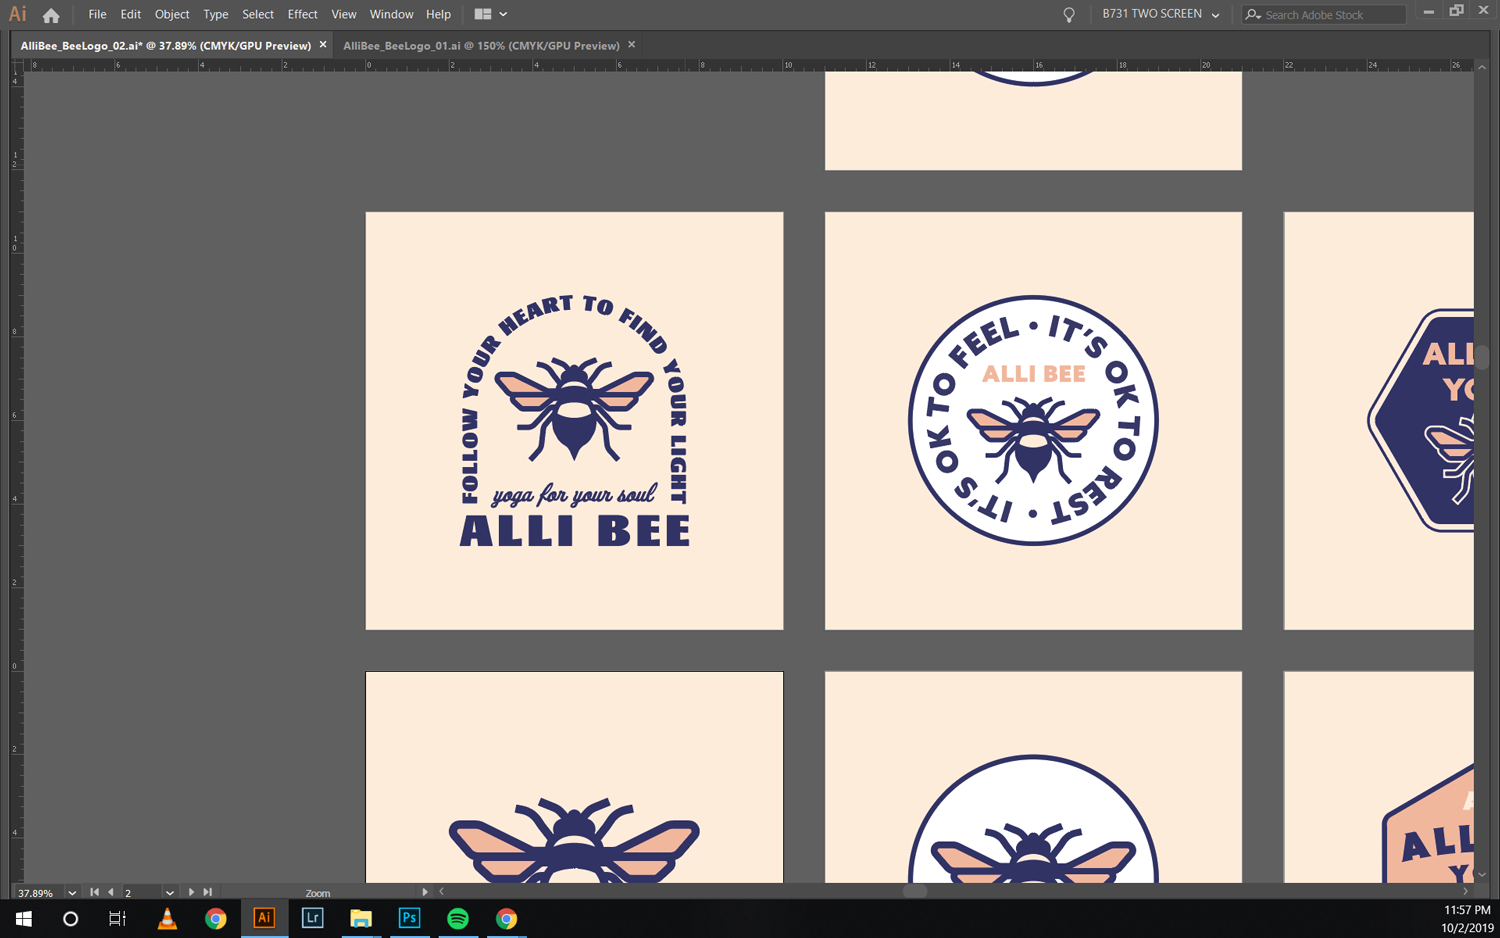Viewport: 1500px width, 938px height.
Task: Click the horizontal scrollbar right arrow
Action: pyautogui.click(x=1466, y=892)
